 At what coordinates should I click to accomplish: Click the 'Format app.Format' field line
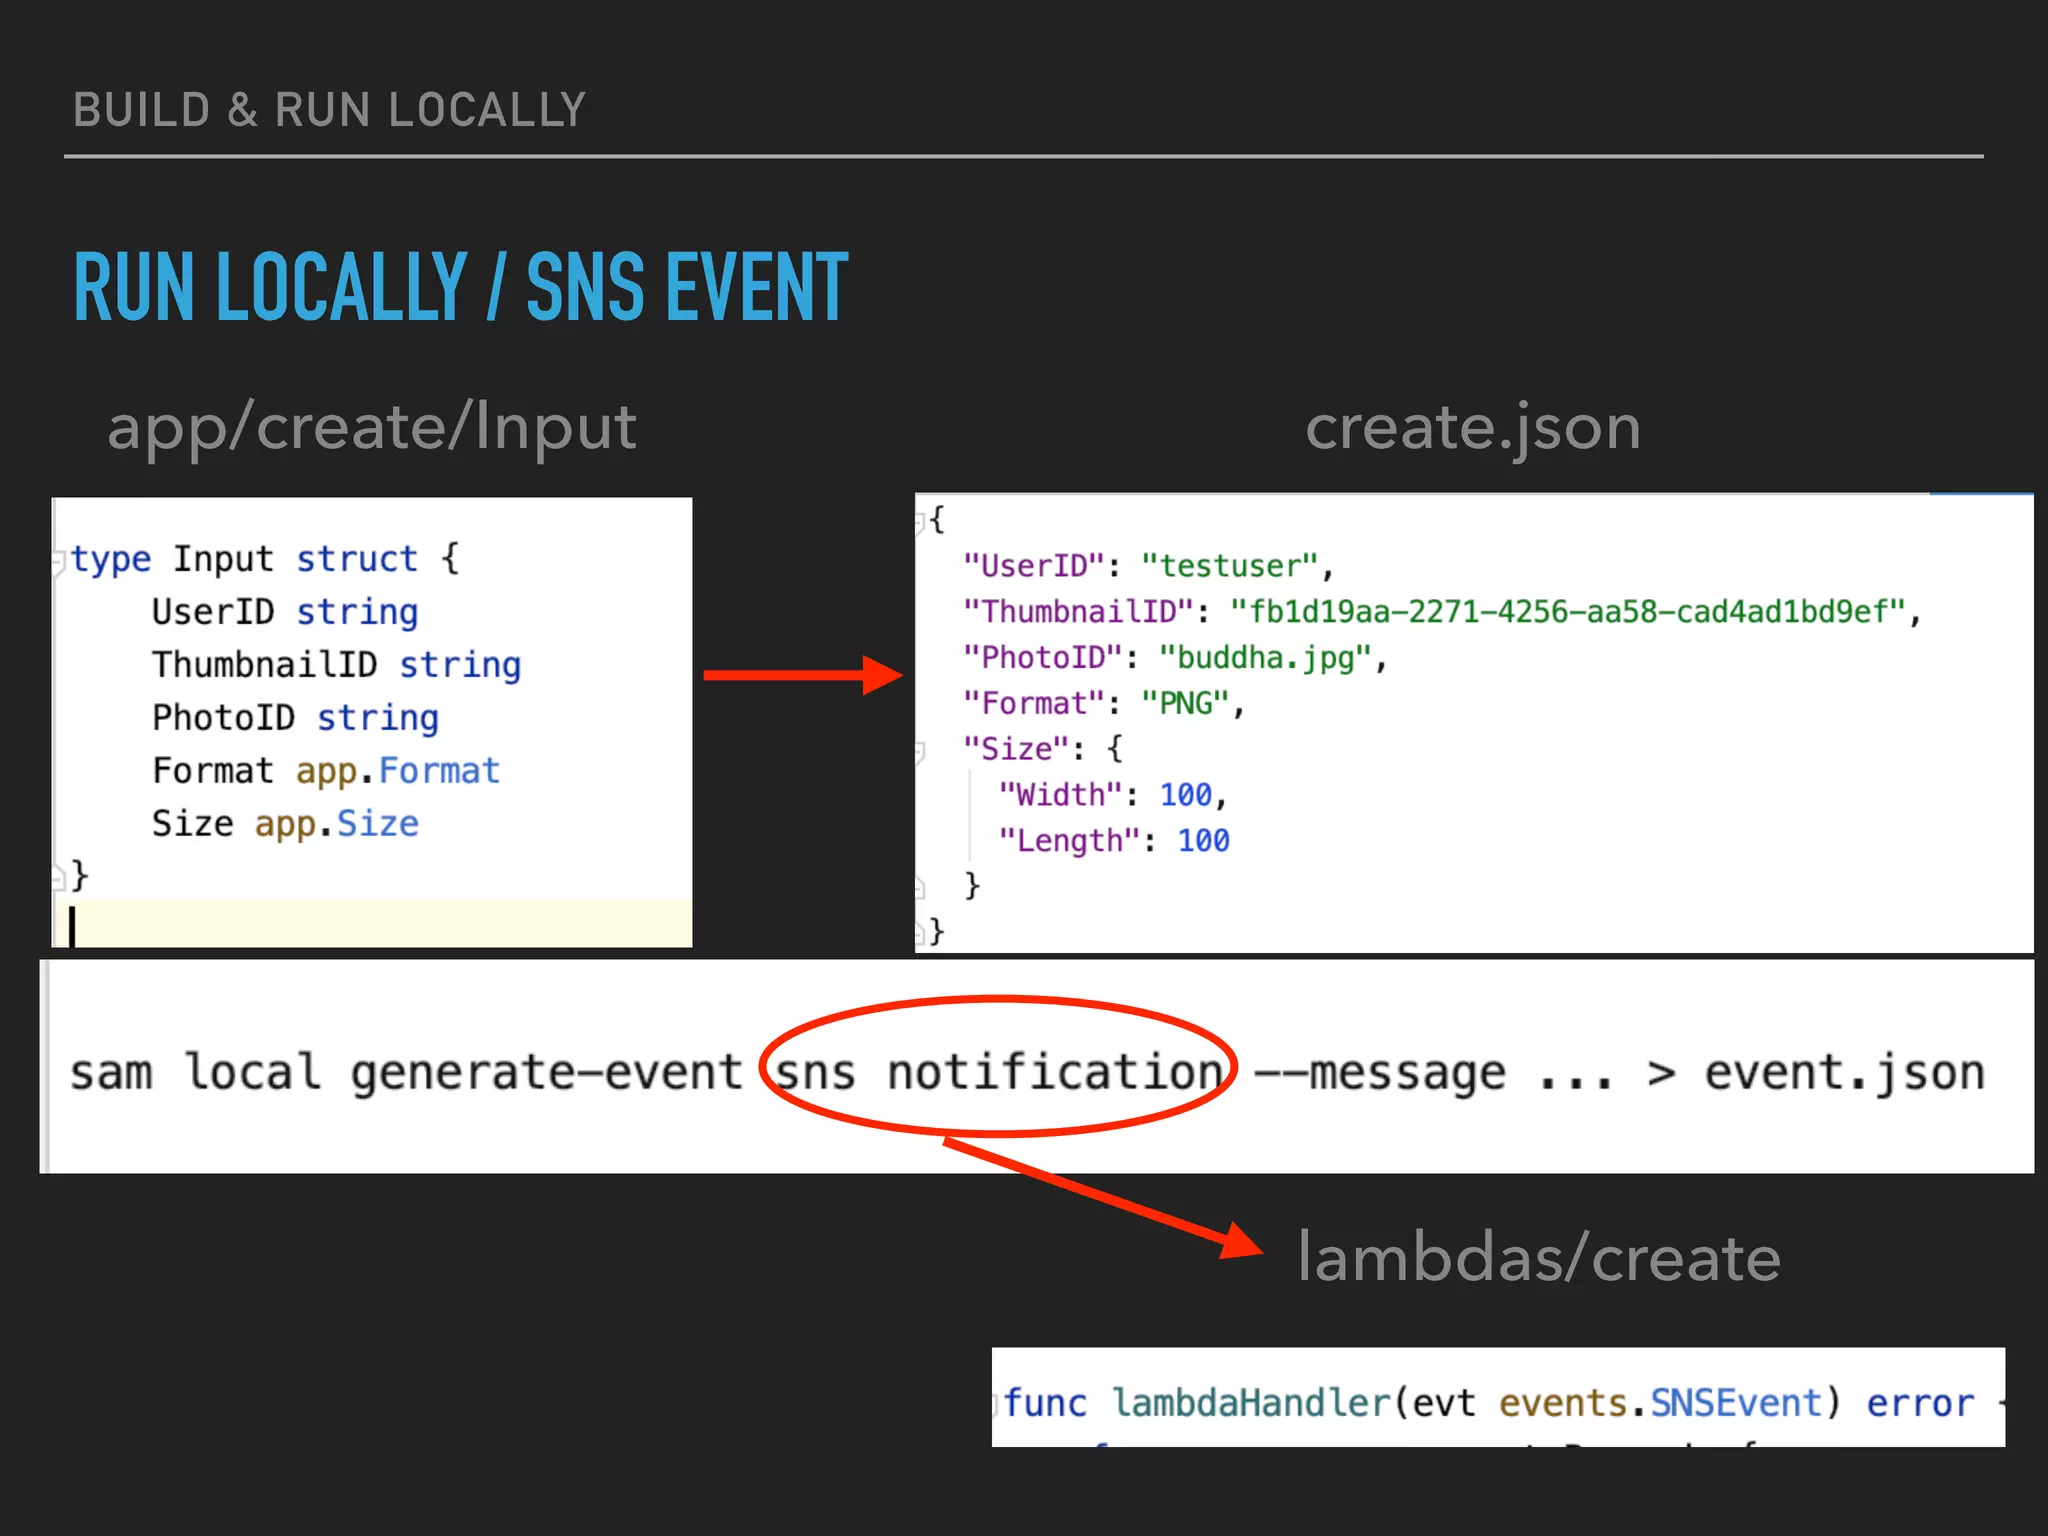[x=326, y=770]
